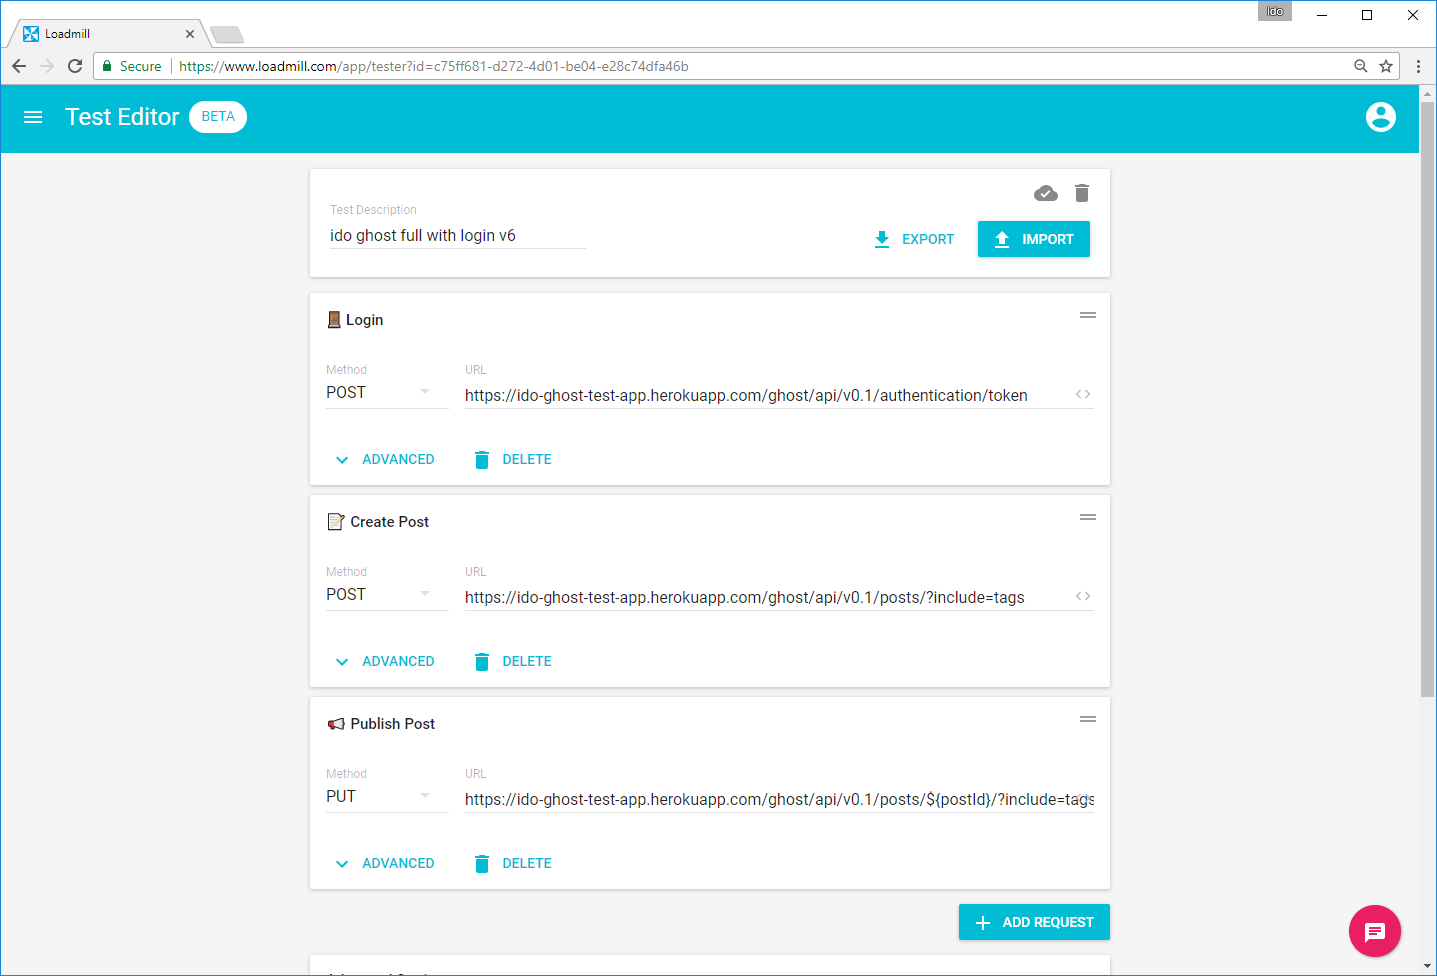
Task: Reload the Loadmill page
Action: (75, 66)
